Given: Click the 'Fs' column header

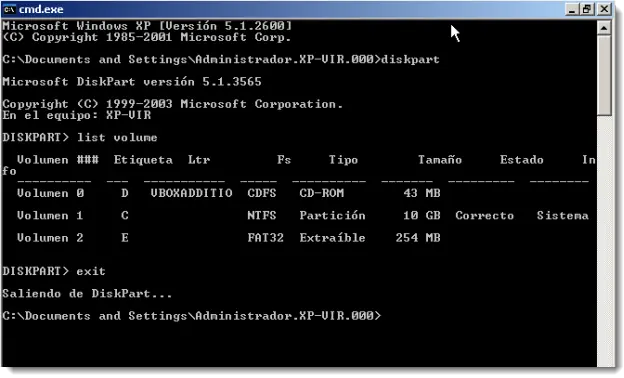Looking at the screenshot, I should [284, 160].
